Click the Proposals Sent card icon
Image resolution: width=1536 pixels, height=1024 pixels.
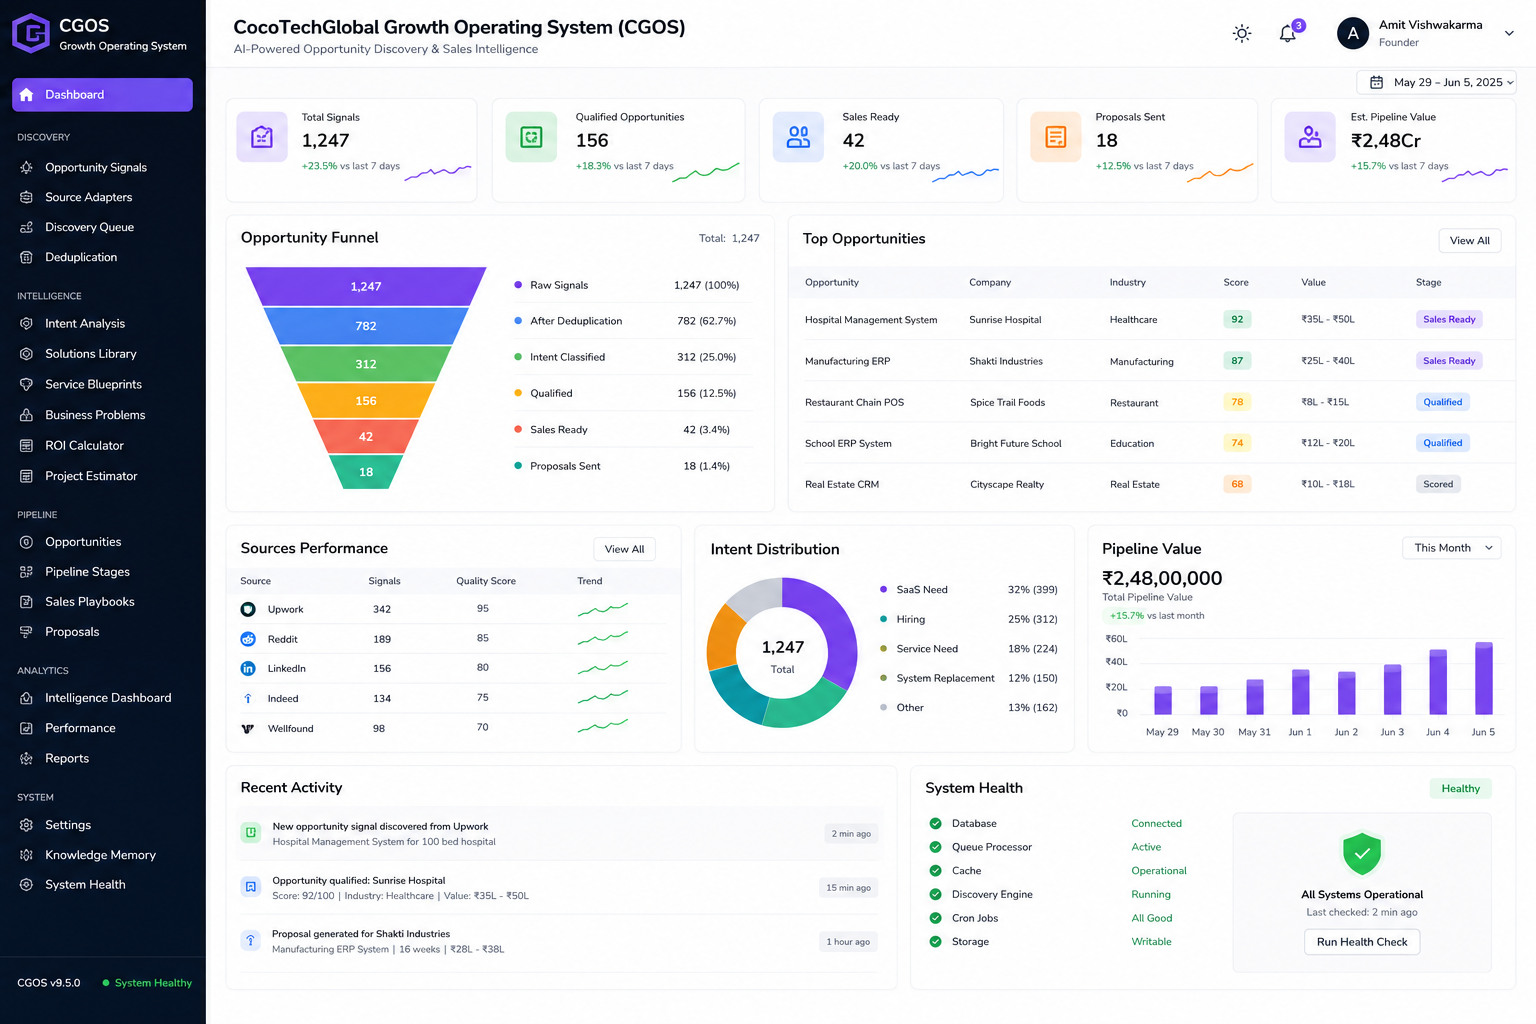(1055, 137)
